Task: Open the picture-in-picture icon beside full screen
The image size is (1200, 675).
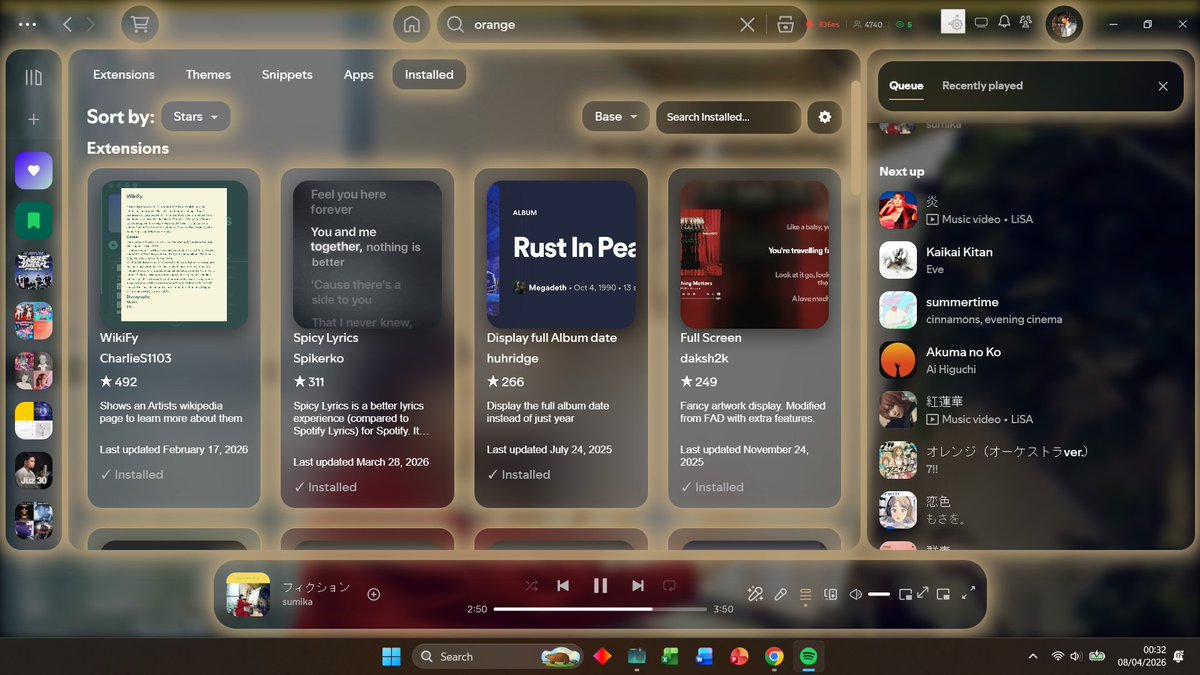Action: click(x=943, y=594)
